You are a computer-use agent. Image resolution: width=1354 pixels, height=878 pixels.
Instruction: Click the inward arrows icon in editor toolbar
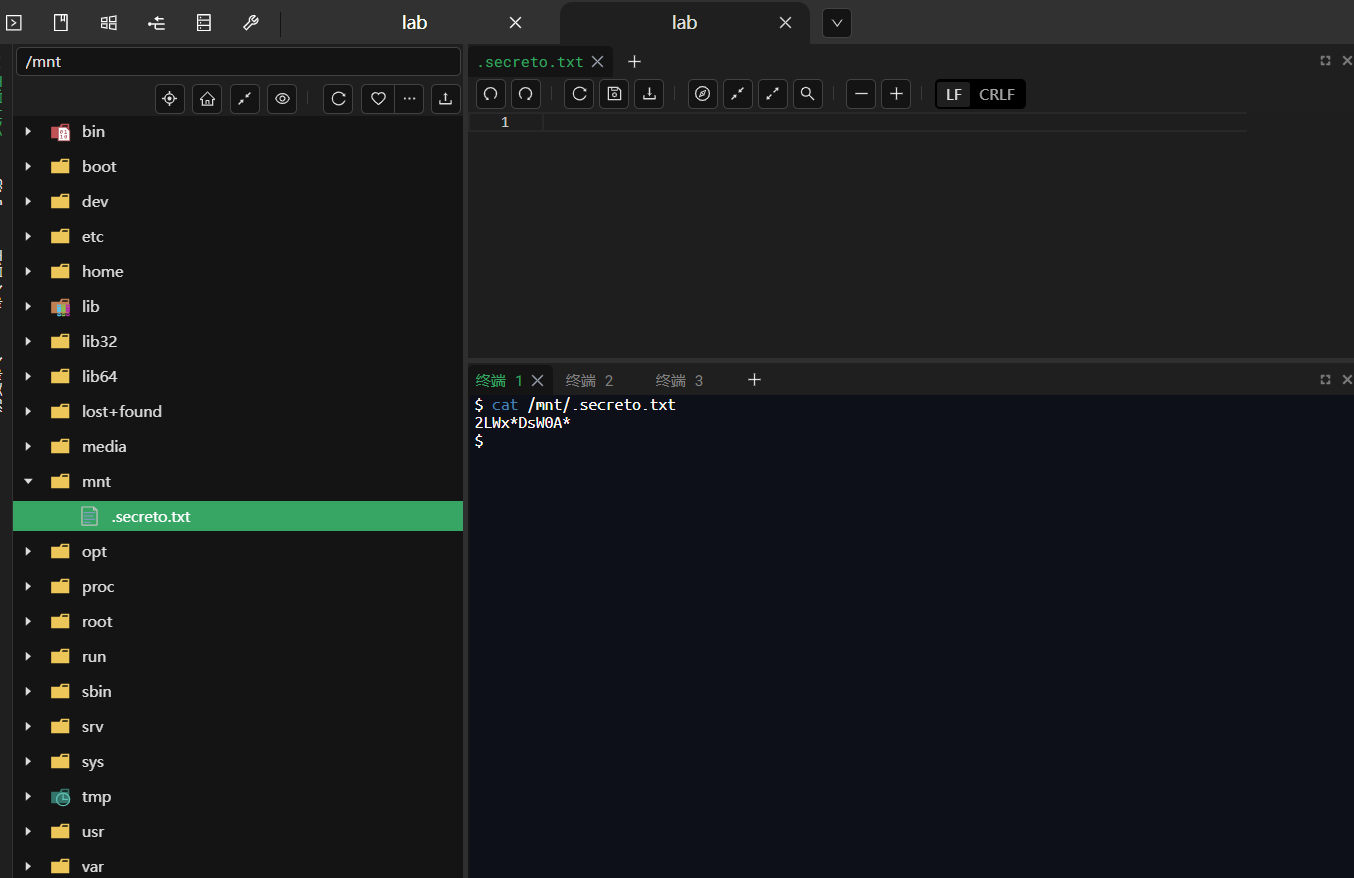click(738, 94)
